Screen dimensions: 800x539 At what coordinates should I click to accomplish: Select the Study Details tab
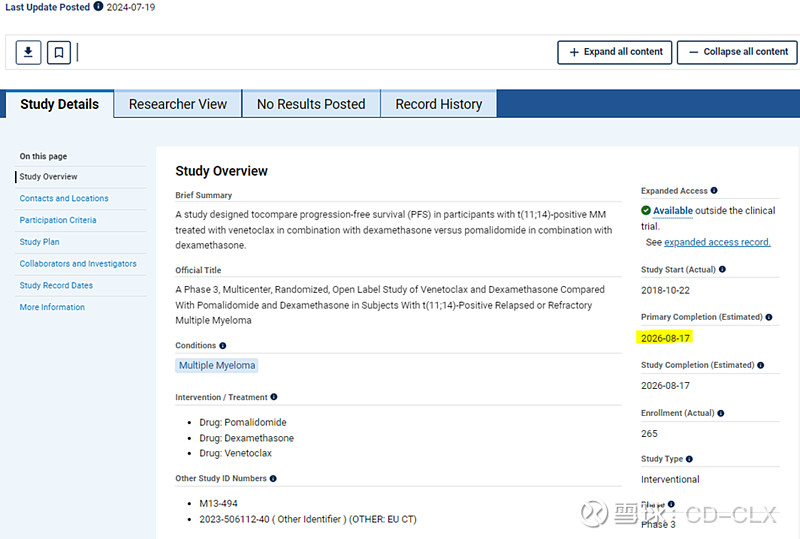click(x=60, y=104)
